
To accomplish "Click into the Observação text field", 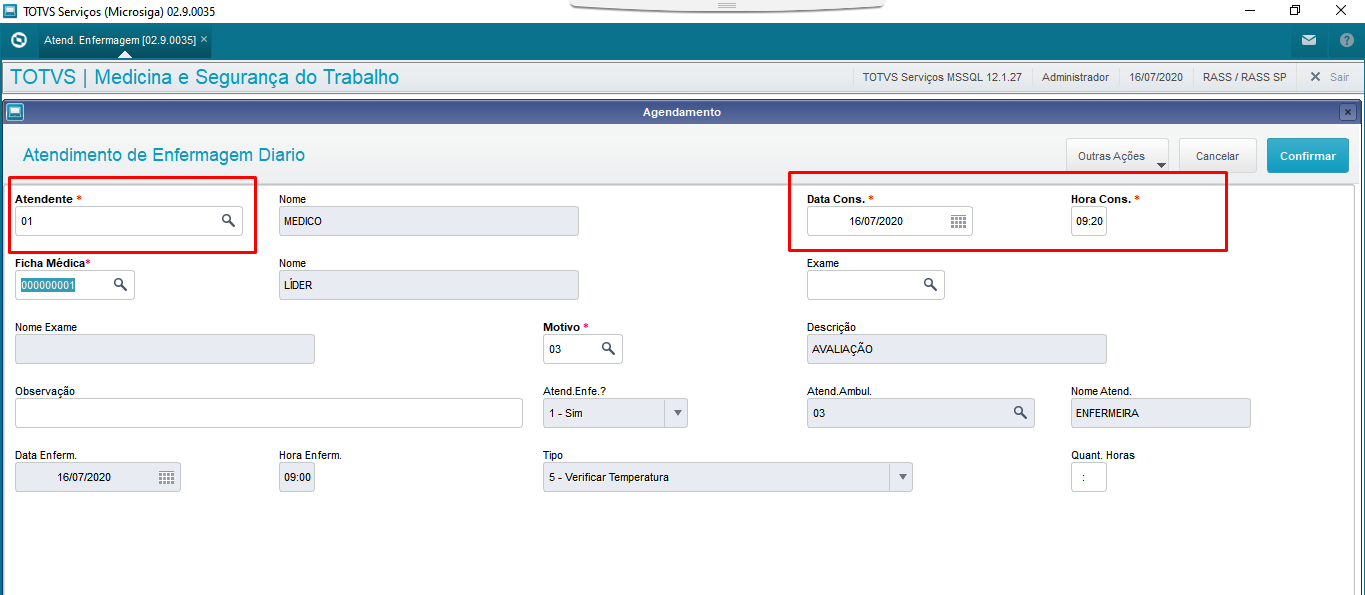I will click(269, 413).
